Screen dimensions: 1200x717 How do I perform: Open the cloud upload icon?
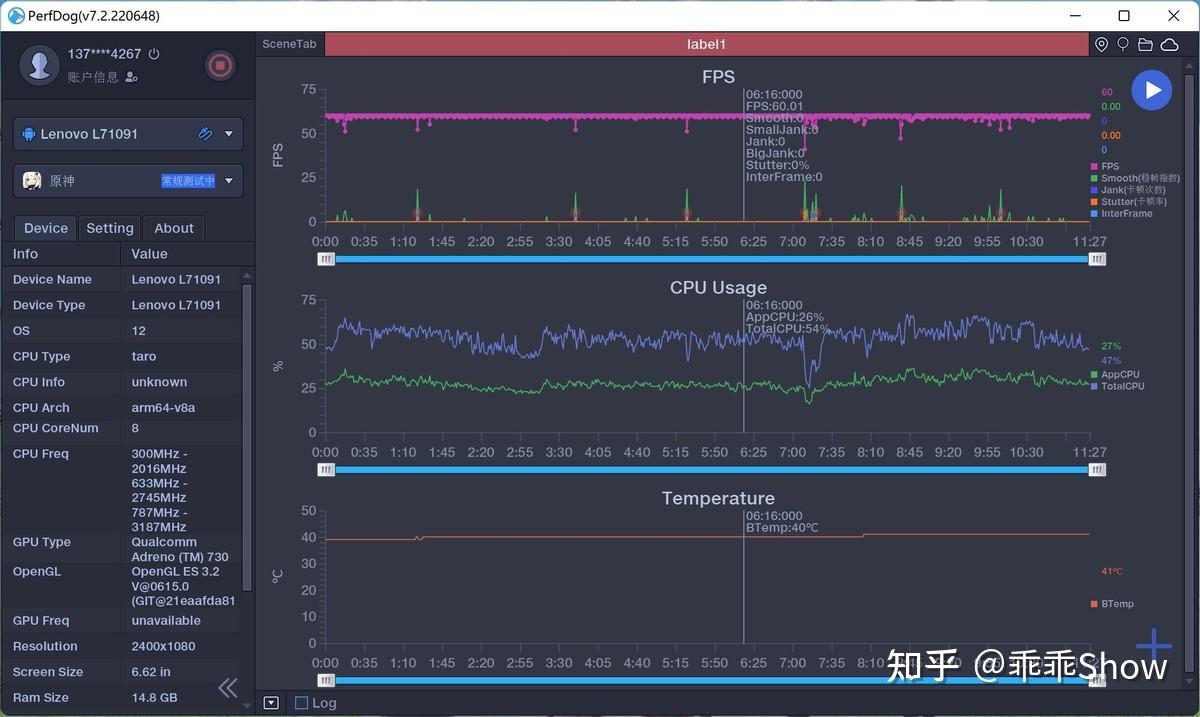pyautogui.click(x=1168, y=45)
